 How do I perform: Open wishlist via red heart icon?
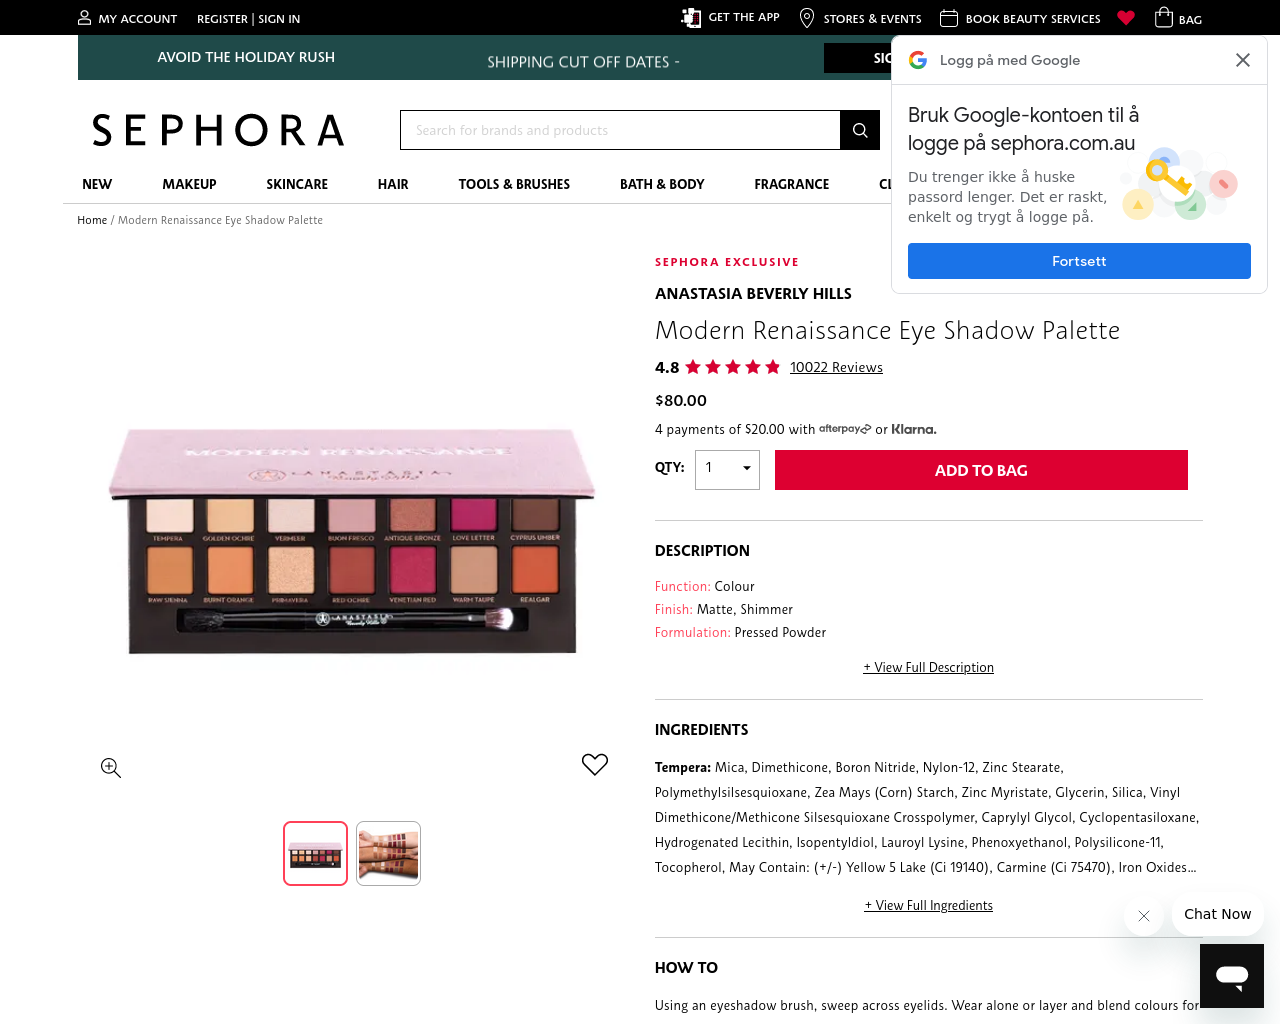pyautogui.click(x=1126, y=18)
